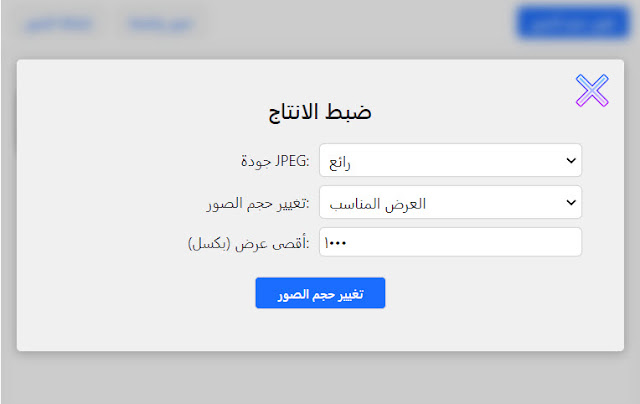Place cursor on the ١٠٠٠ value

[335, 243]
